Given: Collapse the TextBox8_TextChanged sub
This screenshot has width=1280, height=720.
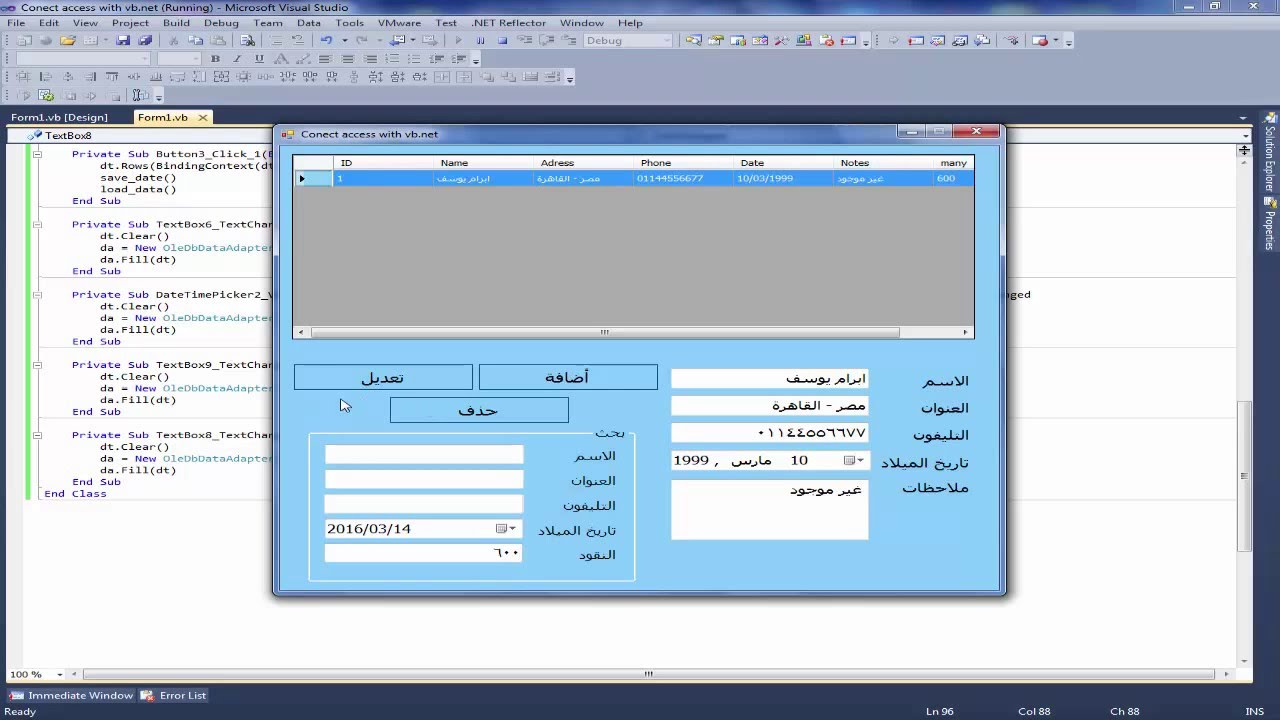Looking at the screenshot, I should 37,435.
